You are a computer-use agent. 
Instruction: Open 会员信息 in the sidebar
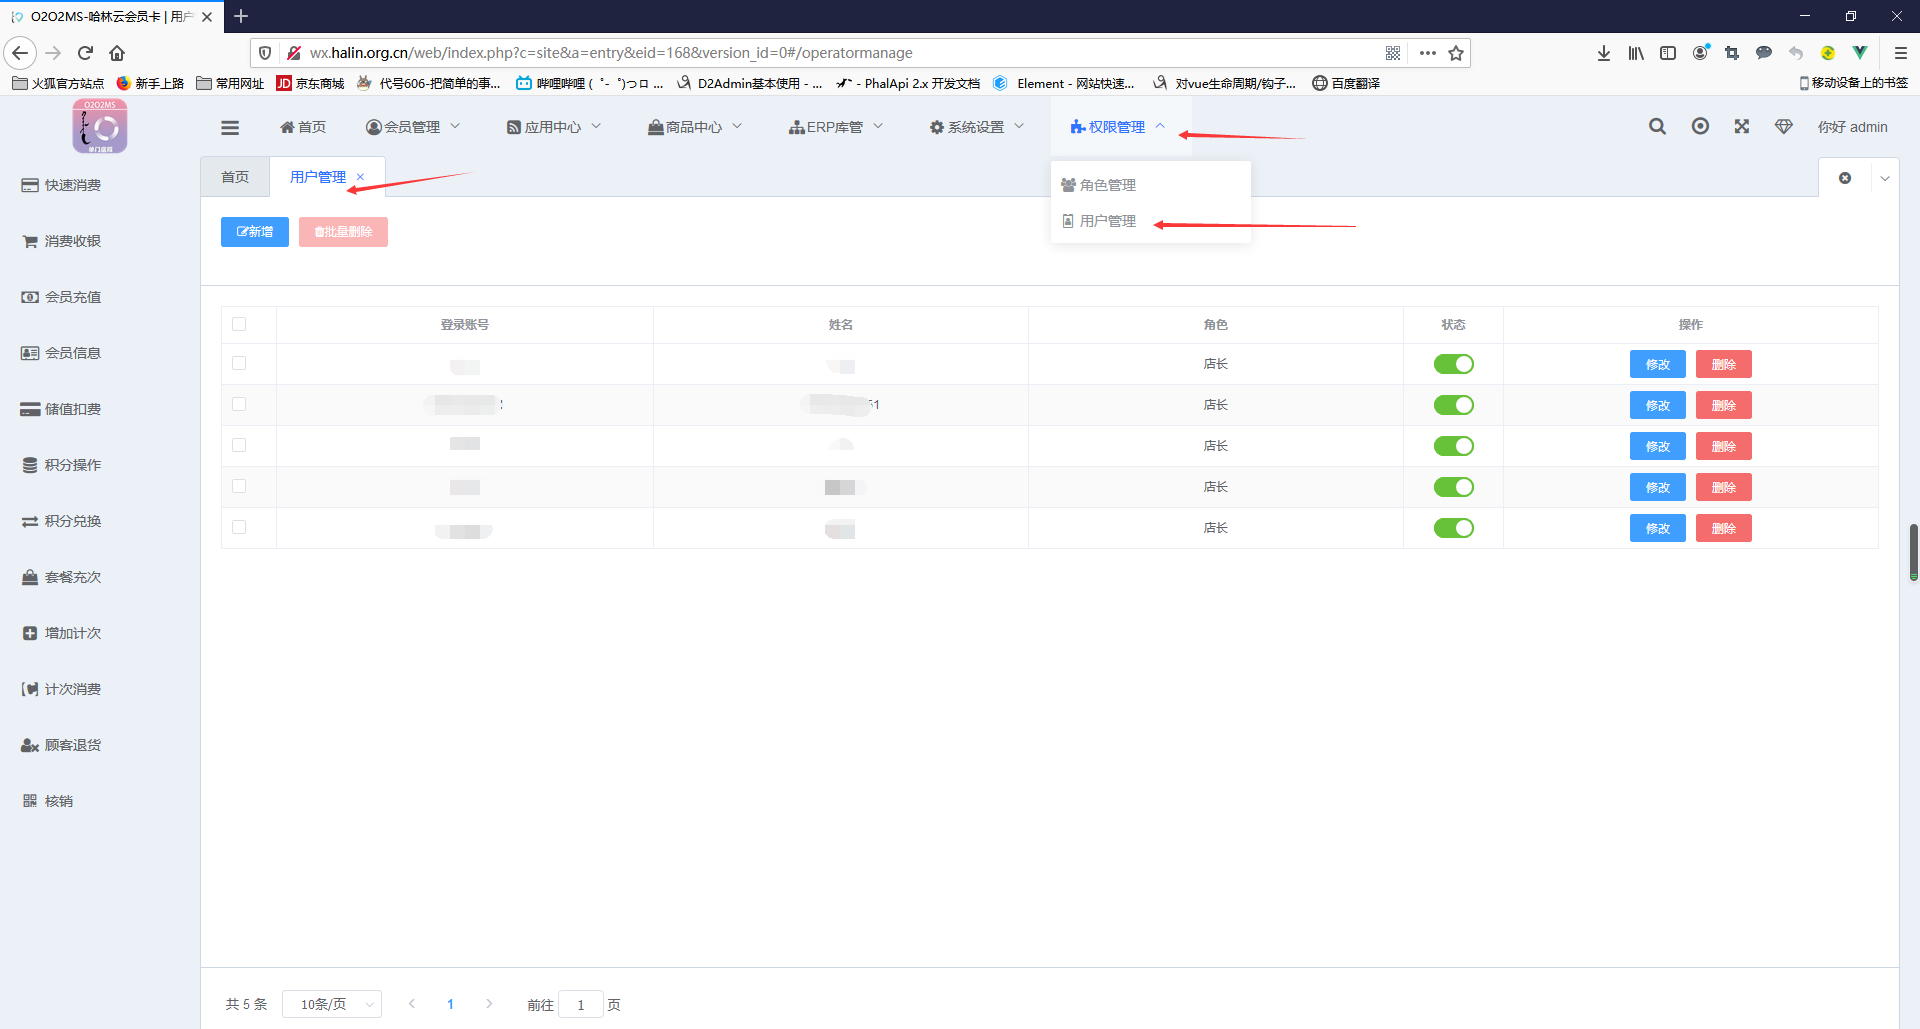[62, 353]
